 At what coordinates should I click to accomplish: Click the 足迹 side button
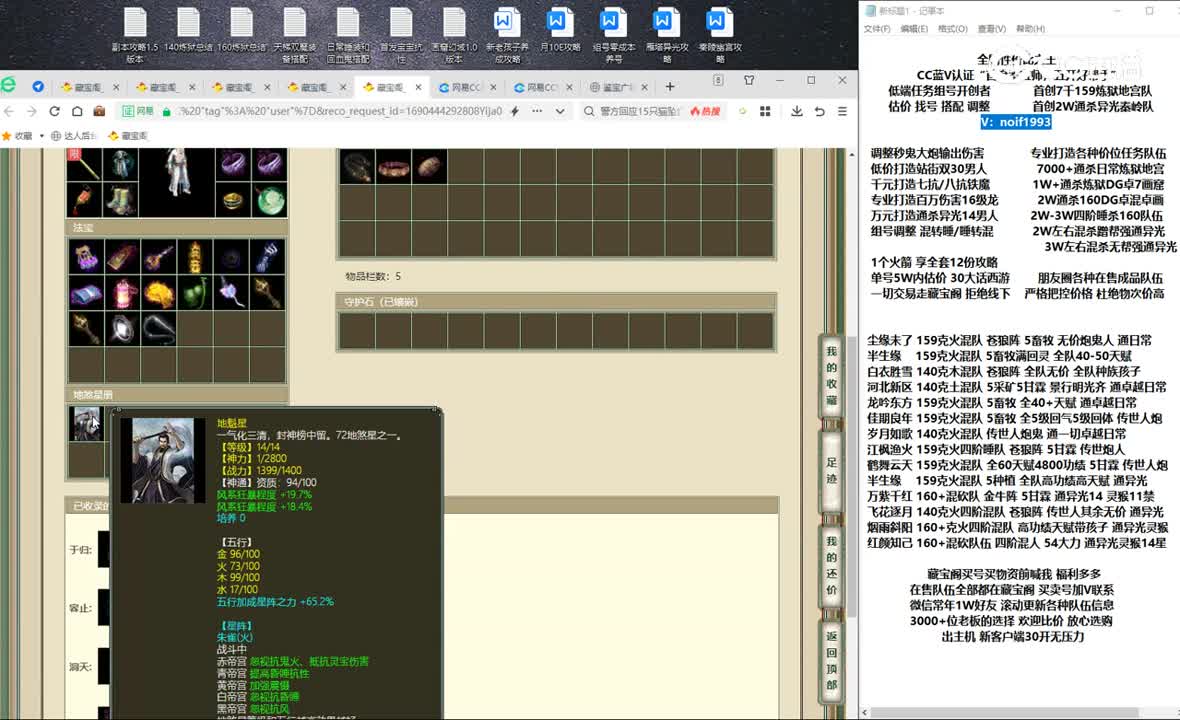831,470
